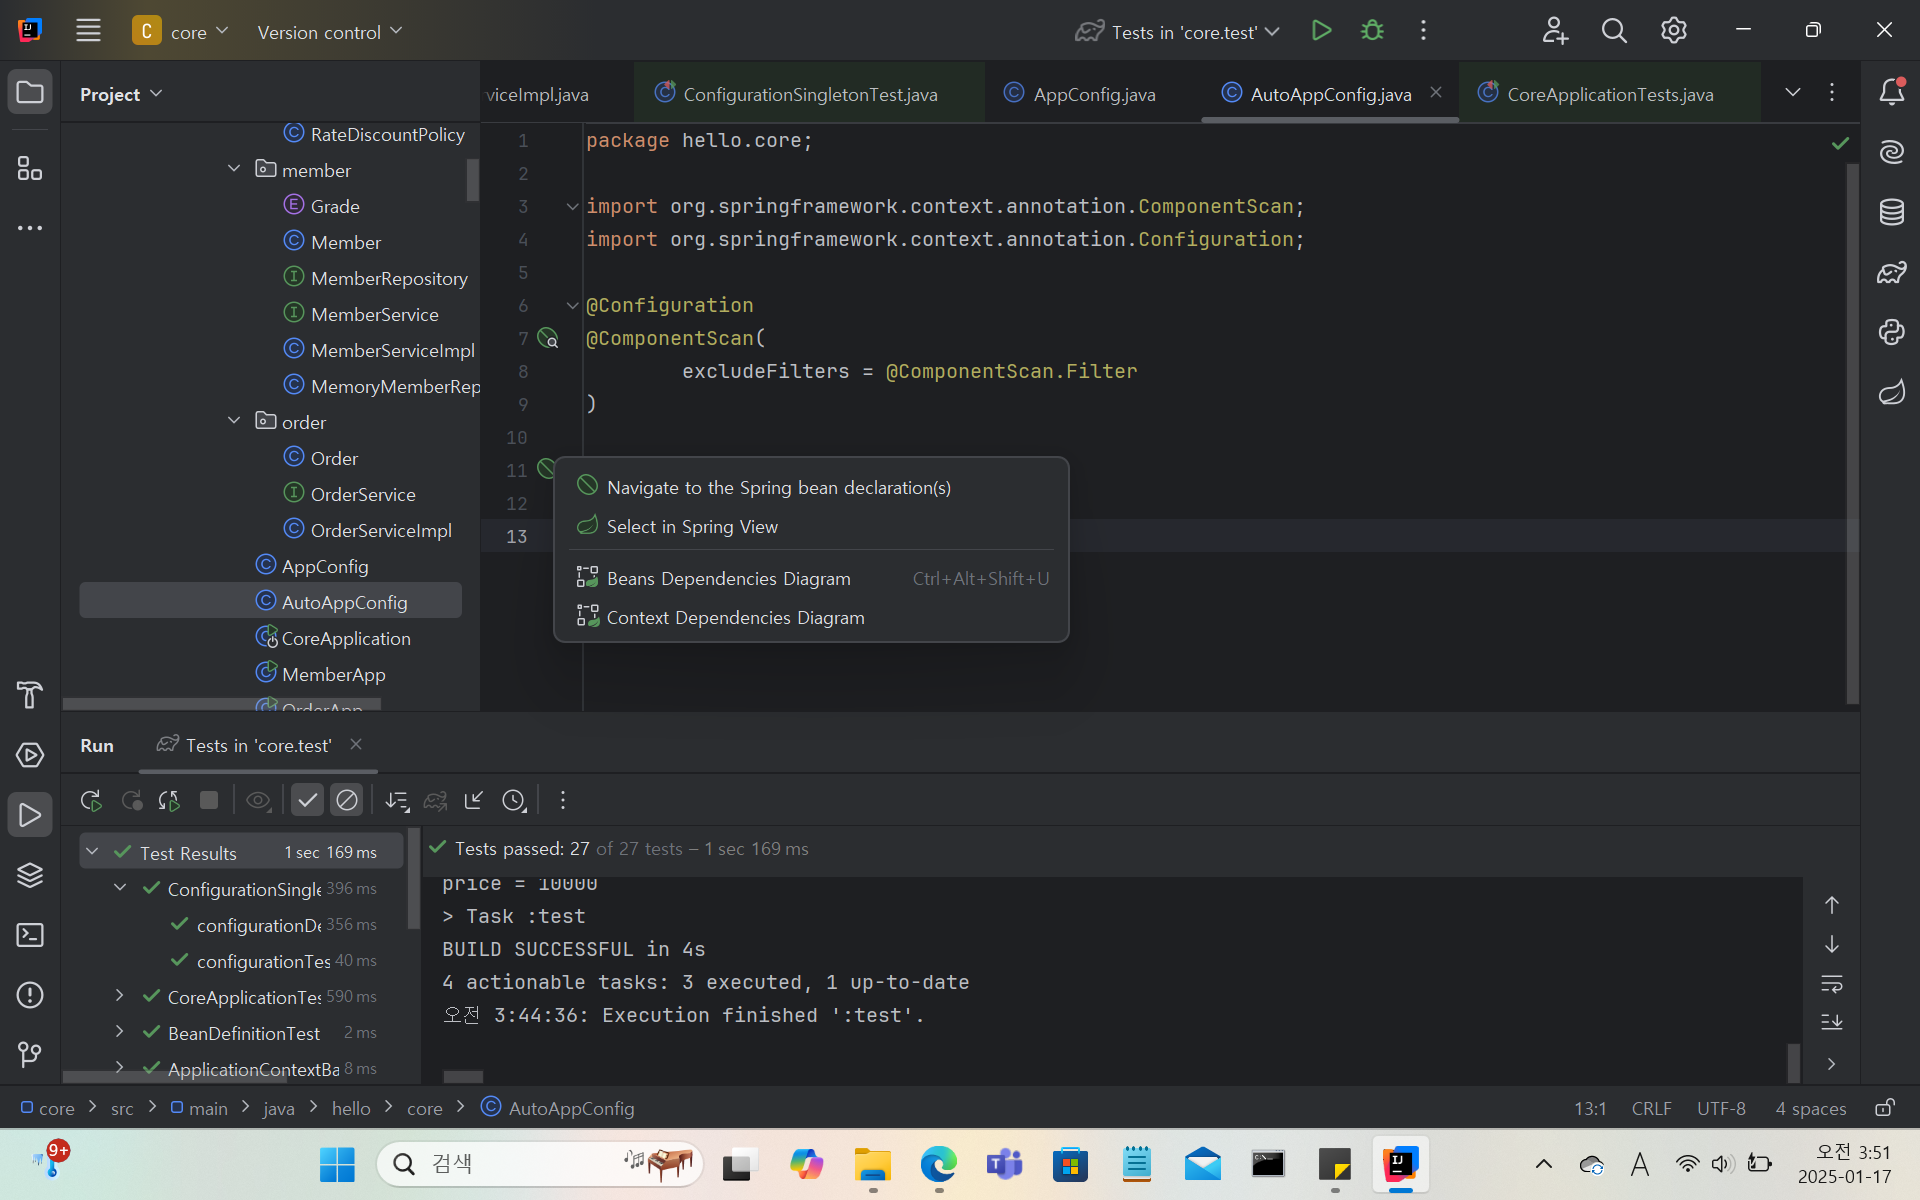Open the core project dropdown
1920x1200 pixels.
point(181,31)
